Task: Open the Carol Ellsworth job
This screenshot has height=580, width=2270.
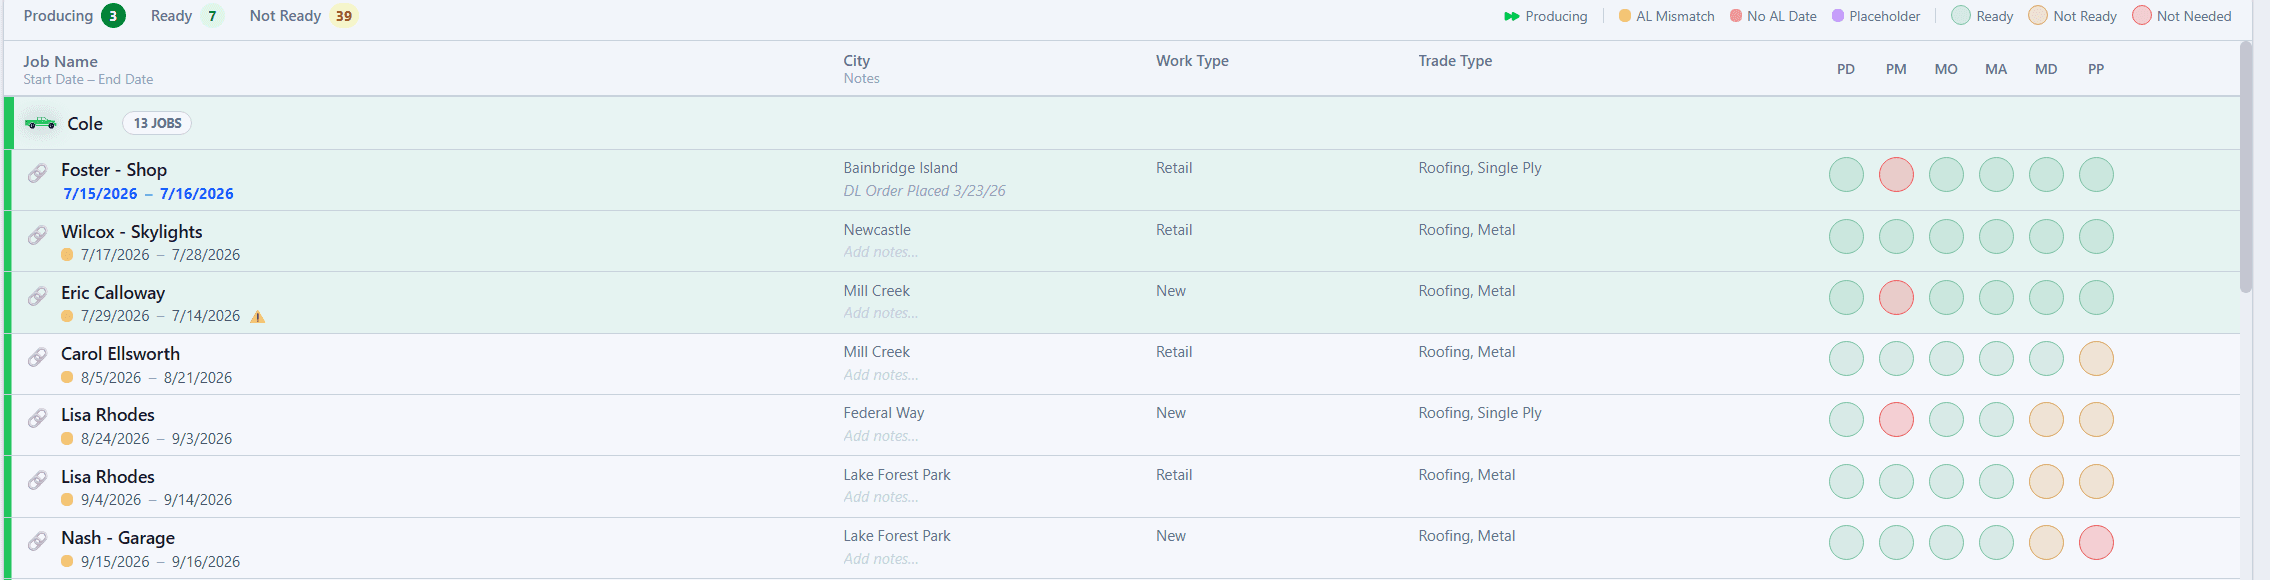Action: (120, 354)
